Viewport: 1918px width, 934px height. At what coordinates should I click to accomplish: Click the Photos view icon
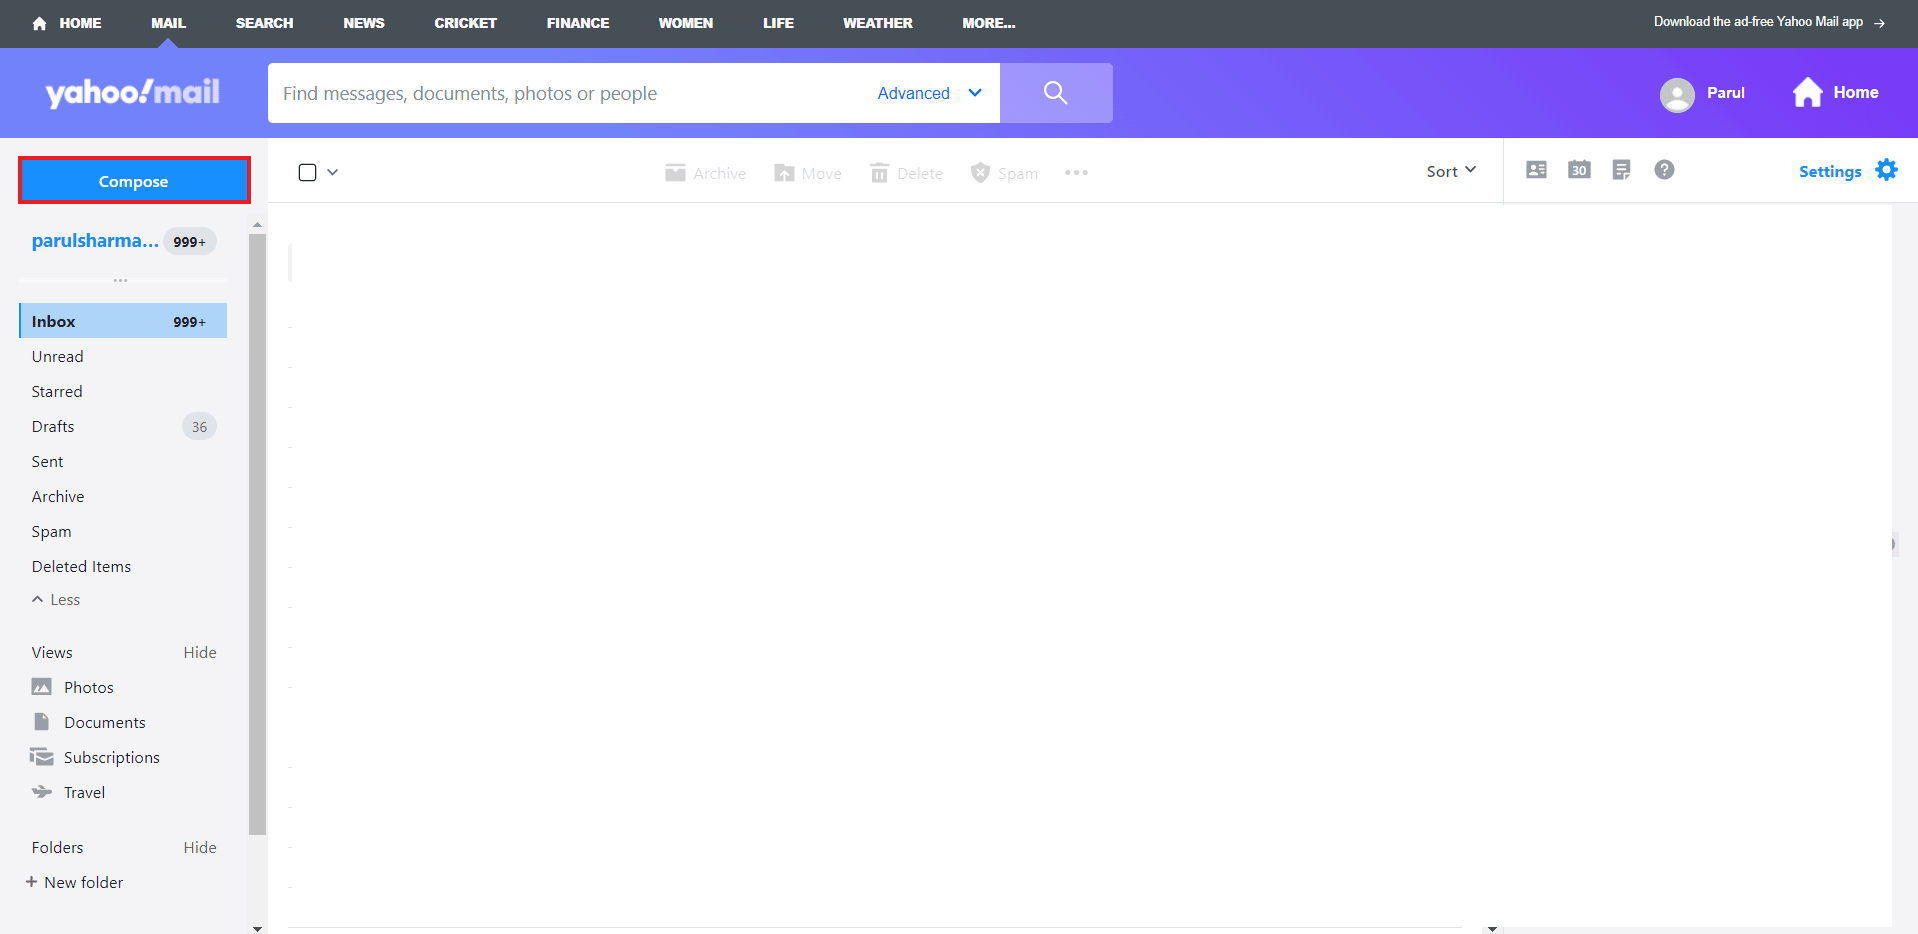tap(41, 687)
